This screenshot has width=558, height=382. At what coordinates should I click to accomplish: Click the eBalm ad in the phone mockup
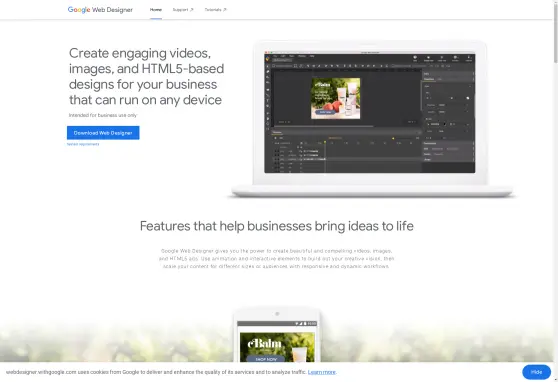[x=277, y=347]
